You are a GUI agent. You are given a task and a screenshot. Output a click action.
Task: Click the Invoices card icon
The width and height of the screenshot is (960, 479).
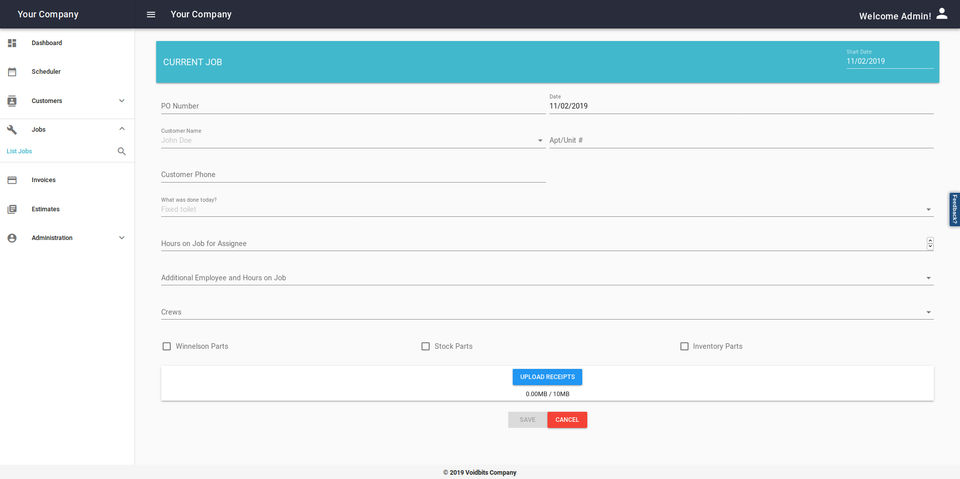(x=12, y=180)
